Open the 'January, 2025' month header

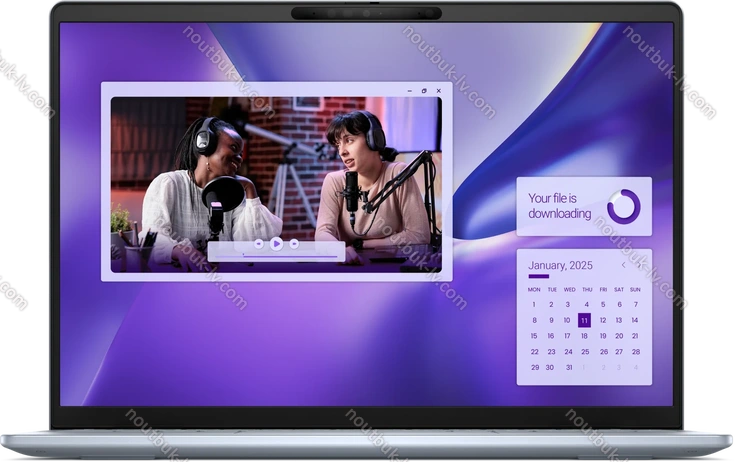click(560, 266)
